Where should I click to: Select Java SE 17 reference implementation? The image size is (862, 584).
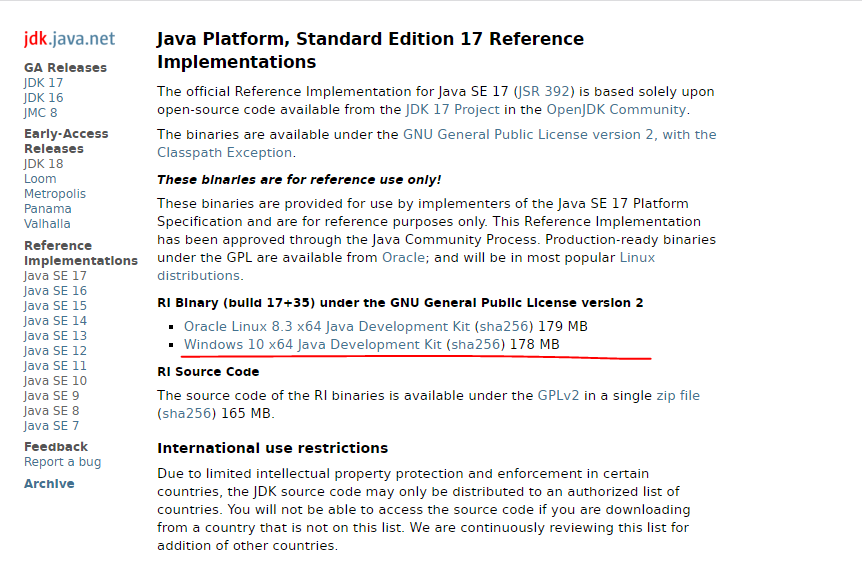click(x=56, y=276)
